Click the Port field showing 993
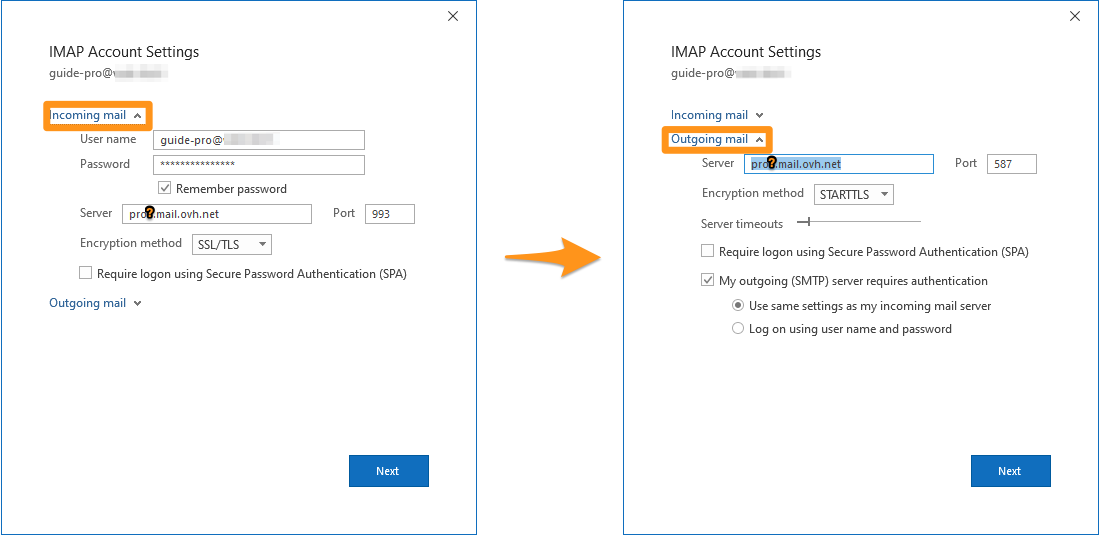Viewport: 1100px width, 535px height. (x=389, y=214)
